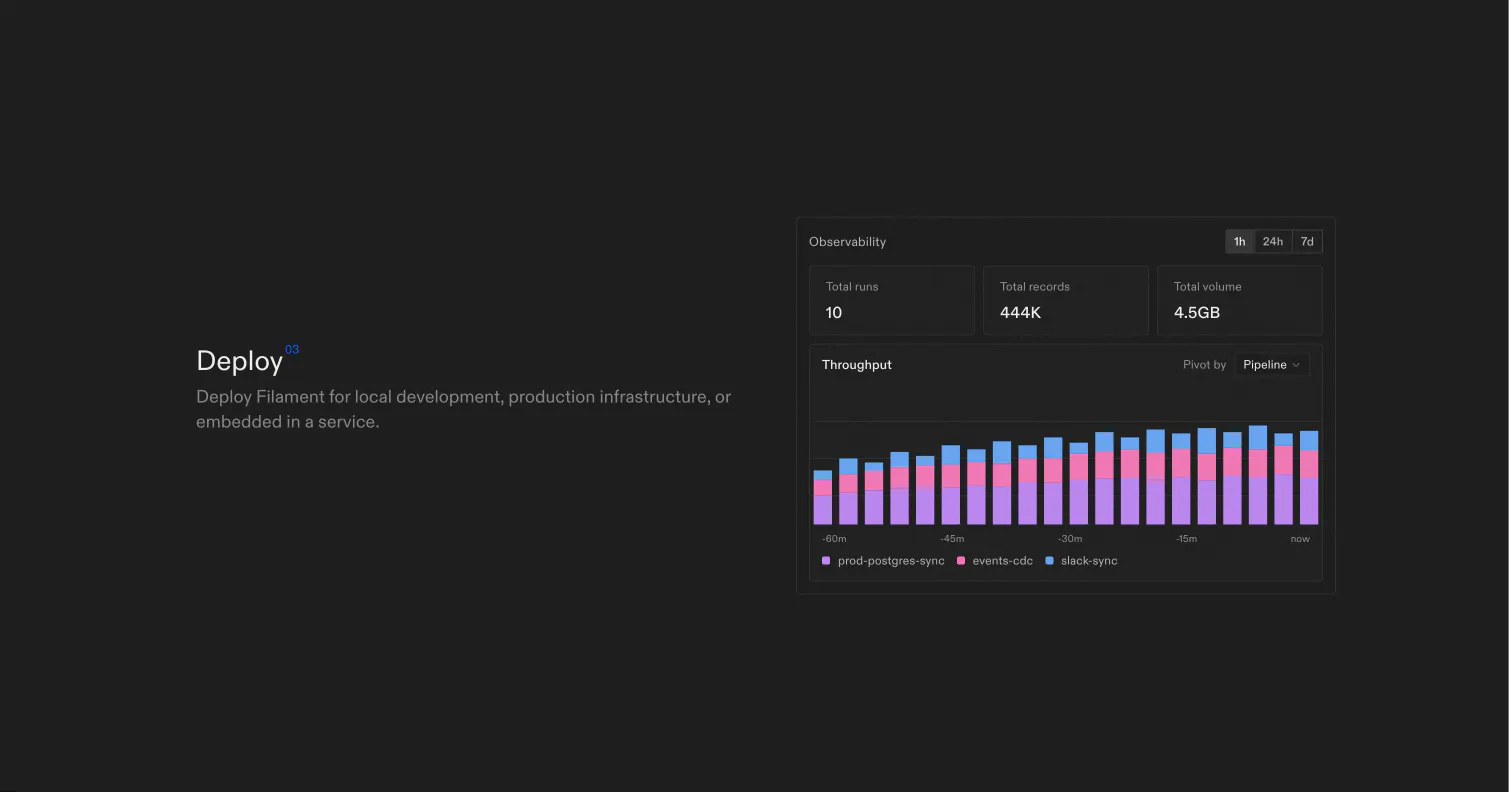The width and height of the screenshot is (1512, 793).
Task: Click the Total records value 444K
Action: point(1021,313)
